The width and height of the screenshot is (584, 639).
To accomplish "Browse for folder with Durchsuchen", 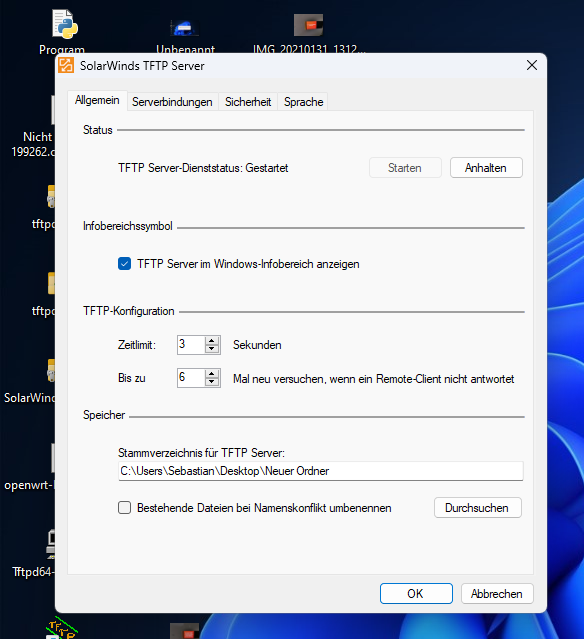I will coord(478,508).
